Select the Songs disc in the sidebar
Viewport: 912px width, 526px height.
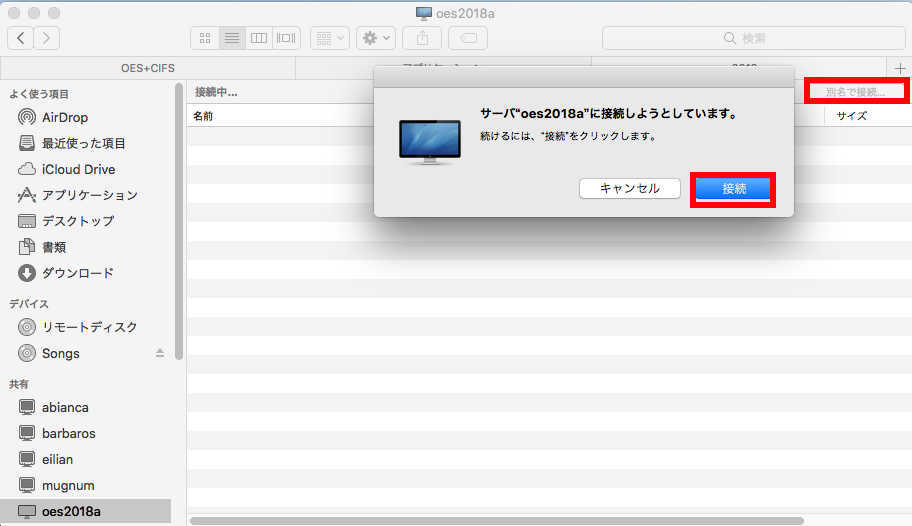60,353
